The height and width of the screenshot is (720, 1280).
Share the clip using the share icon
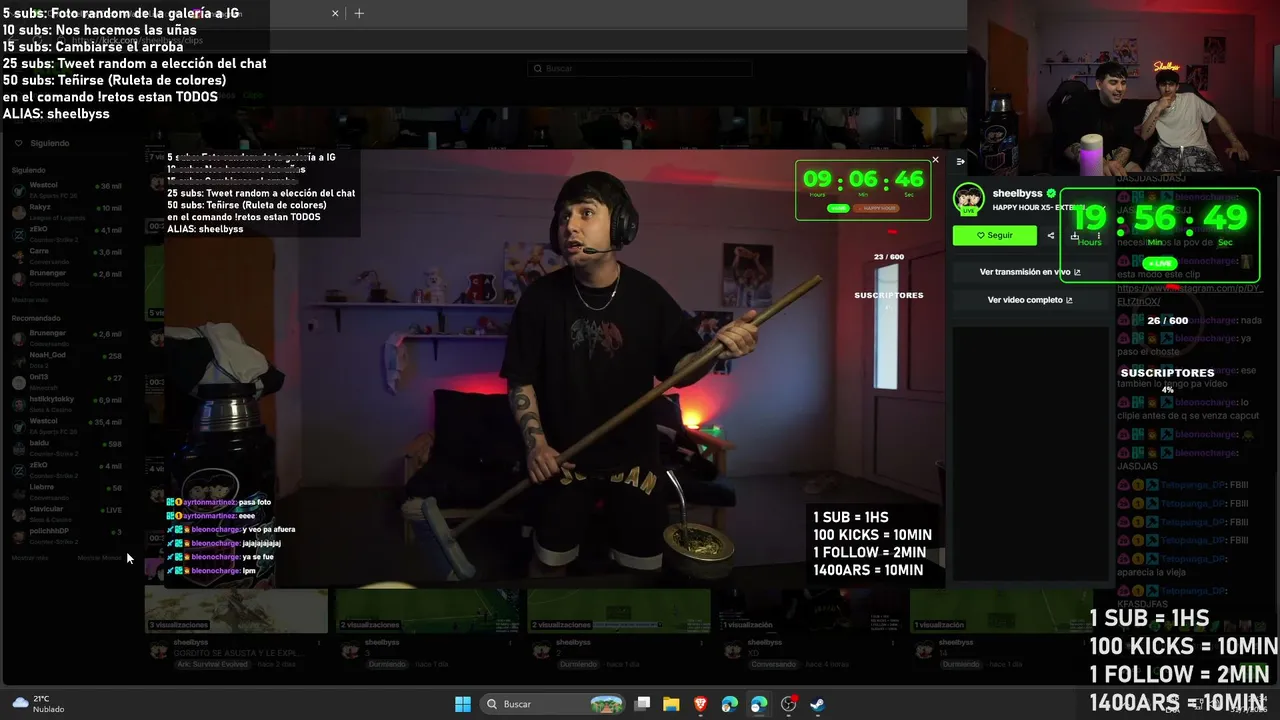1050,236
